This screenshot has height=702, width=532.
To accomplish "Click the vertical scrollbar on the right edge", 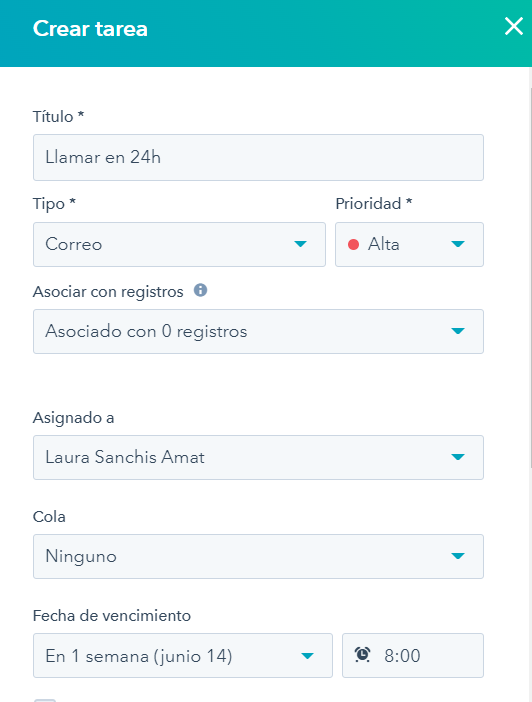I will pos(530,278).
